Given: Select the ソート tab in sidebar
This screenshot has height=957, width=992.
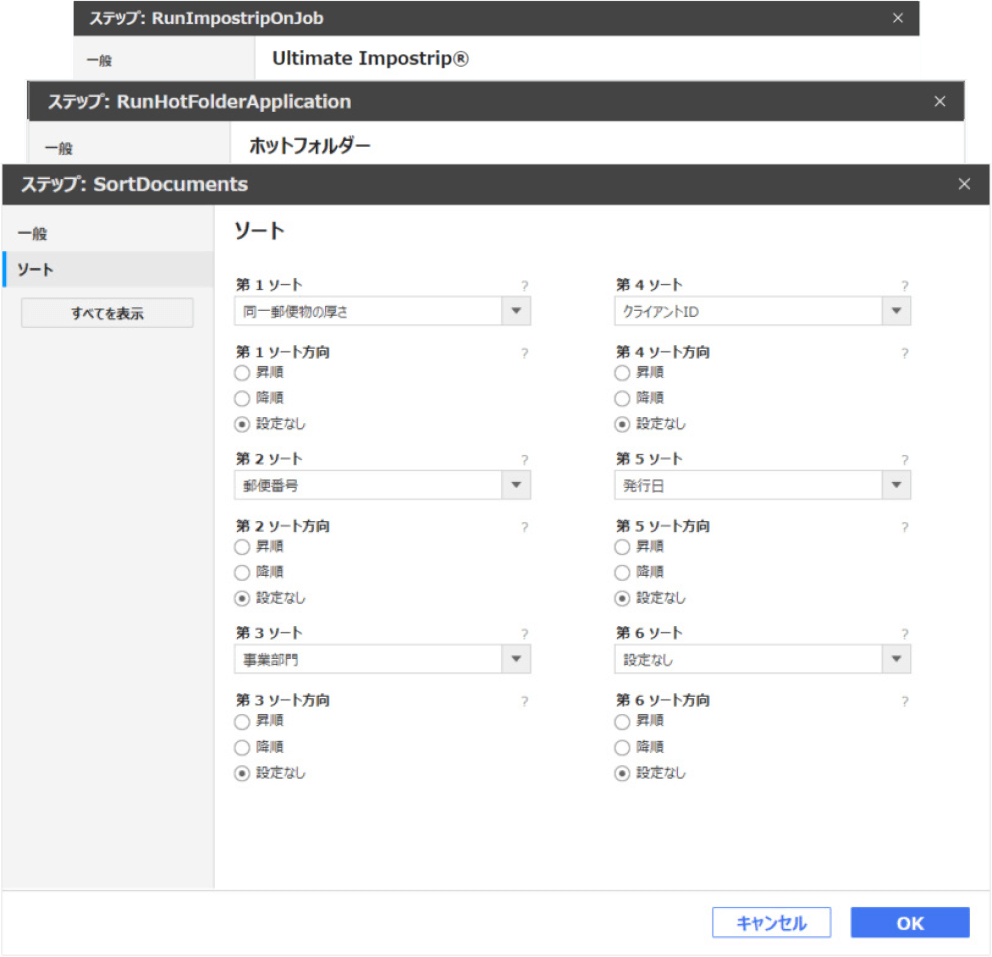Looking at the screenshot, I should 36,270.
